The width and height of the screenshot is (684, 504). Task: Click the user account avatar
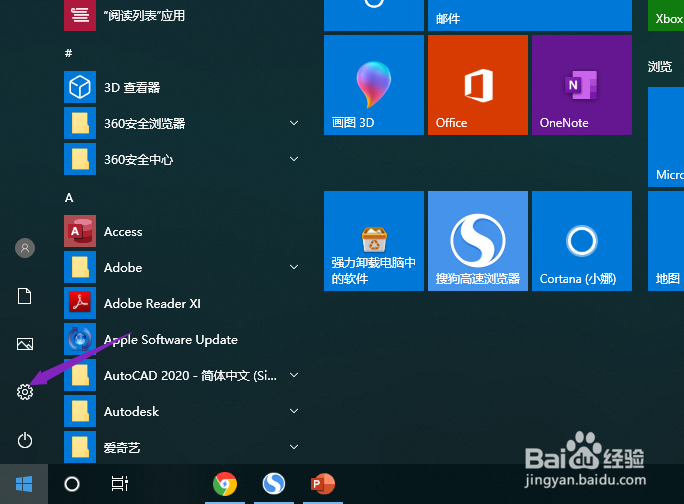pyautogui.click(x=25, y=248)
